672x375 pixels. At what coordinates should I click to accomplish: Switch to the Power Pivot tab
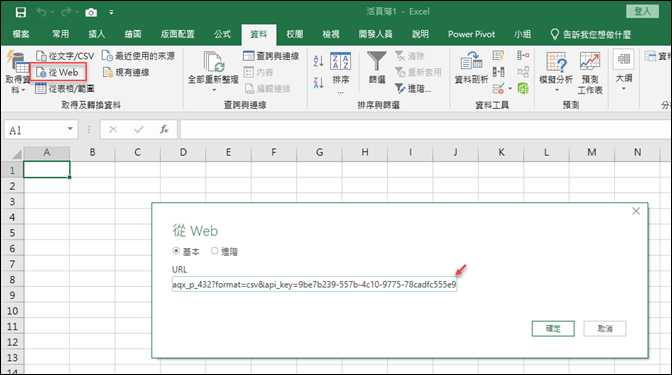tap(471, 34)
